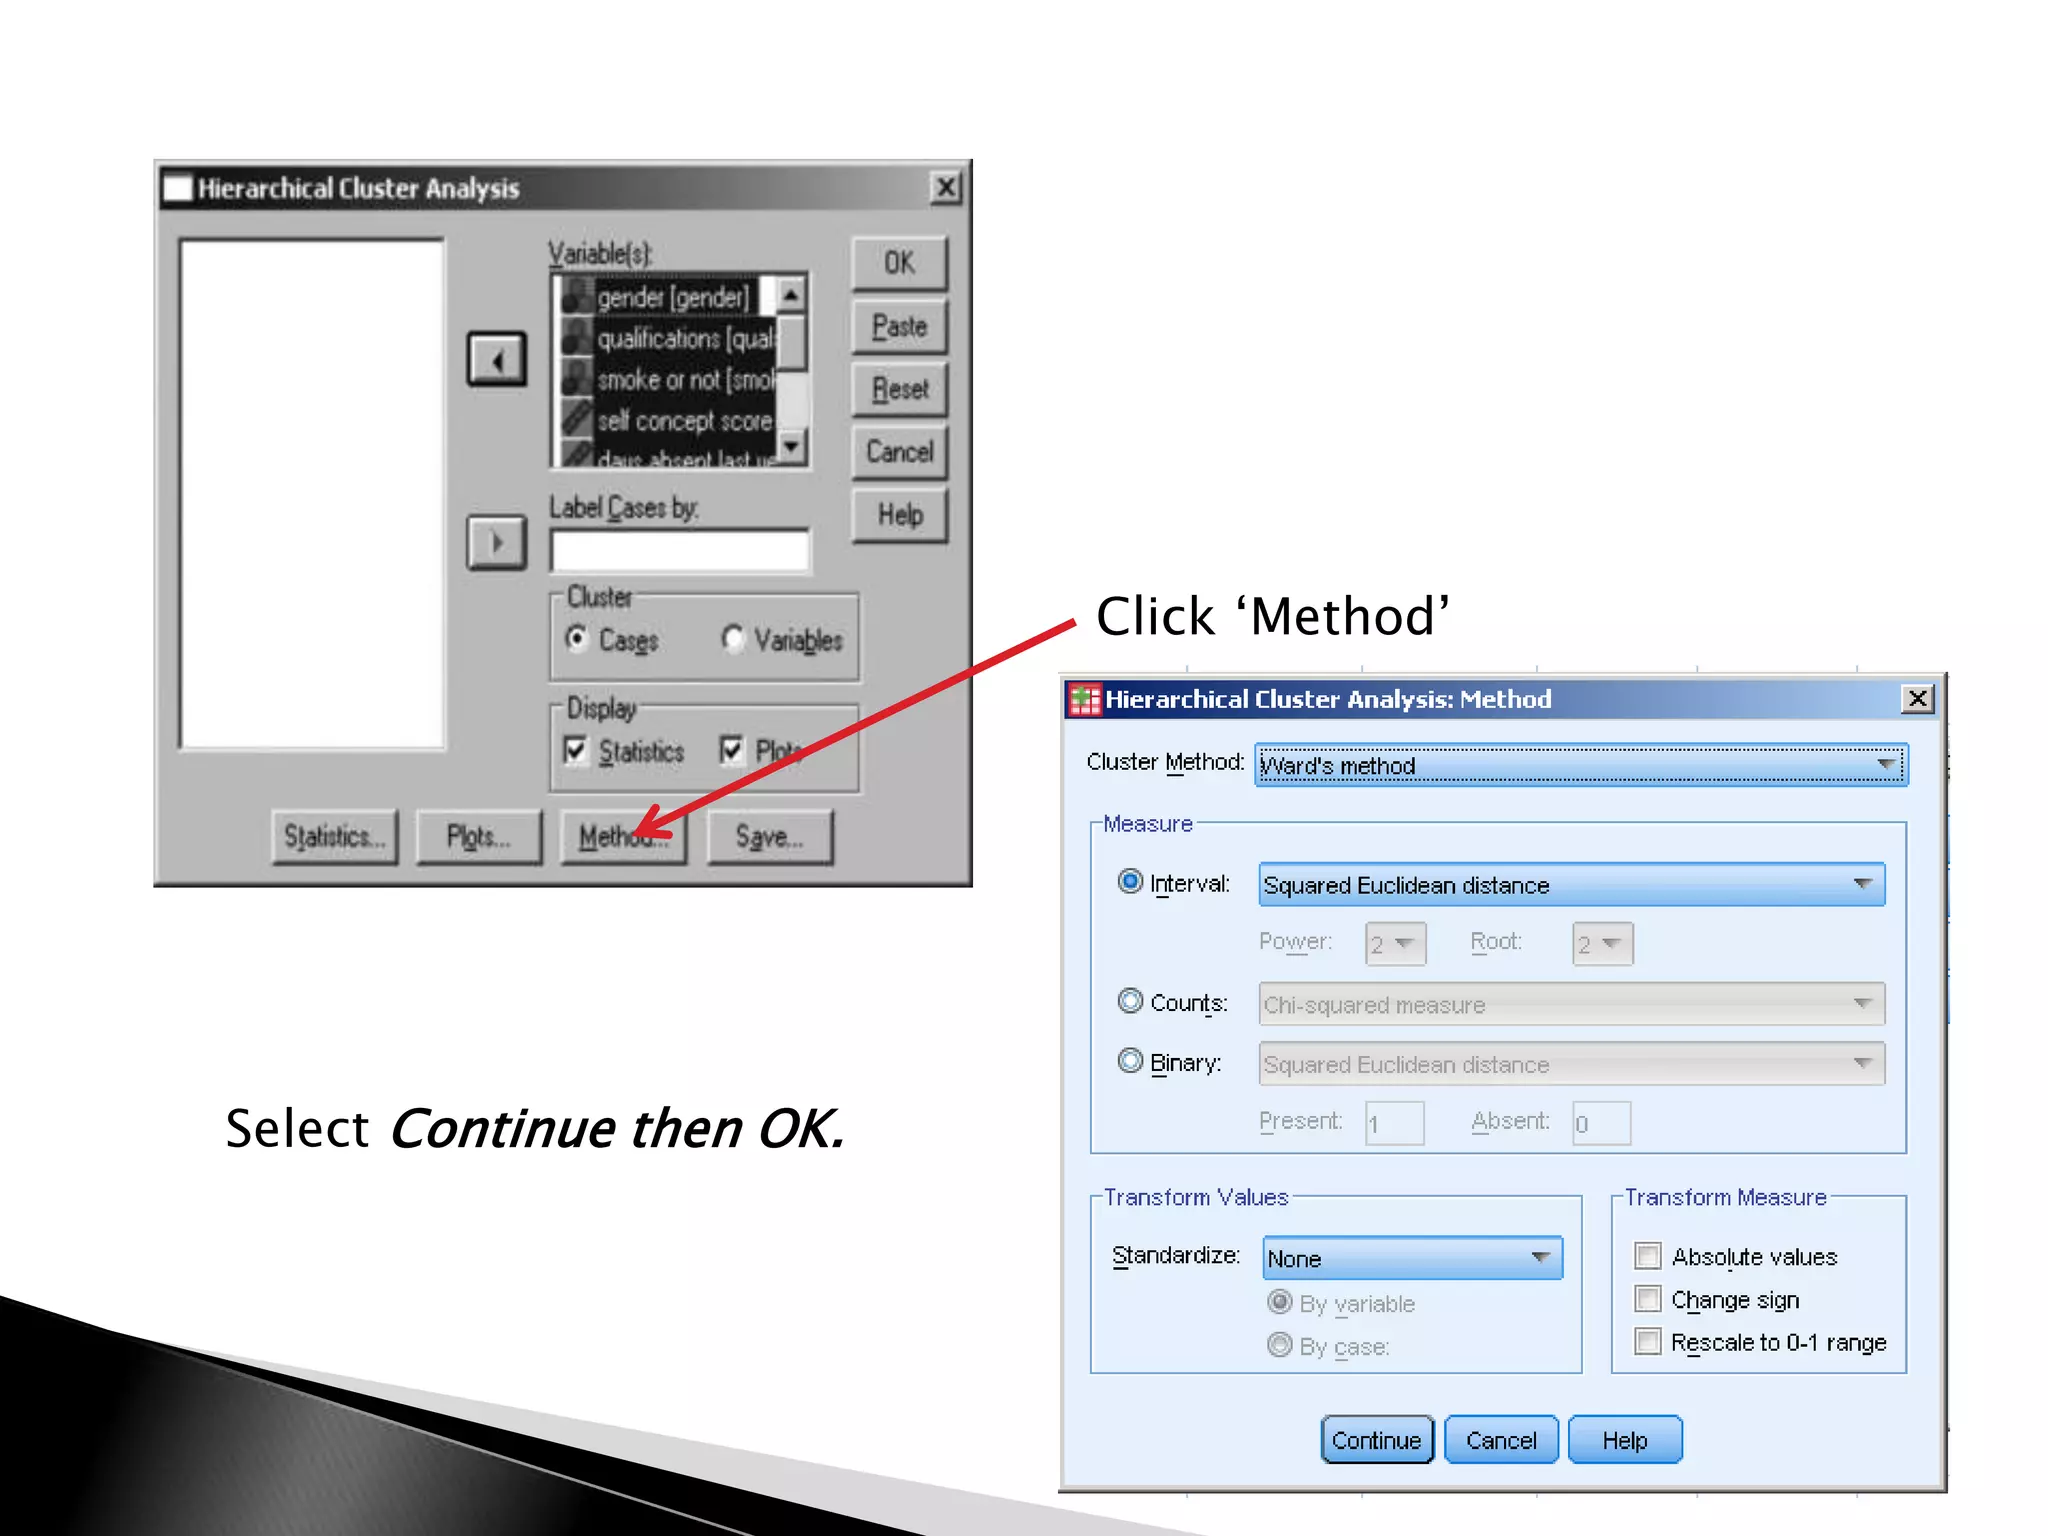Click the empty source variable list box
Screen dimensions: 2048x1536
pyautogui.click(x=312, y=494)
